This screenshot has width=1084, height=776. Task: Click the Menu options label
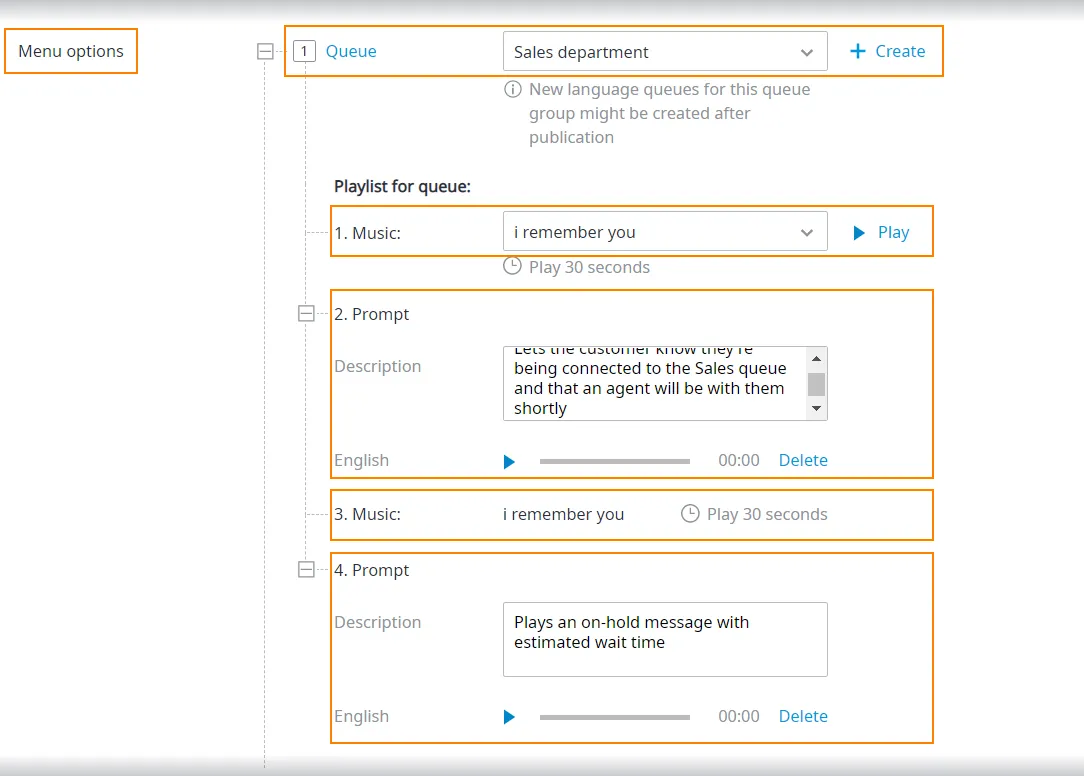71,51
